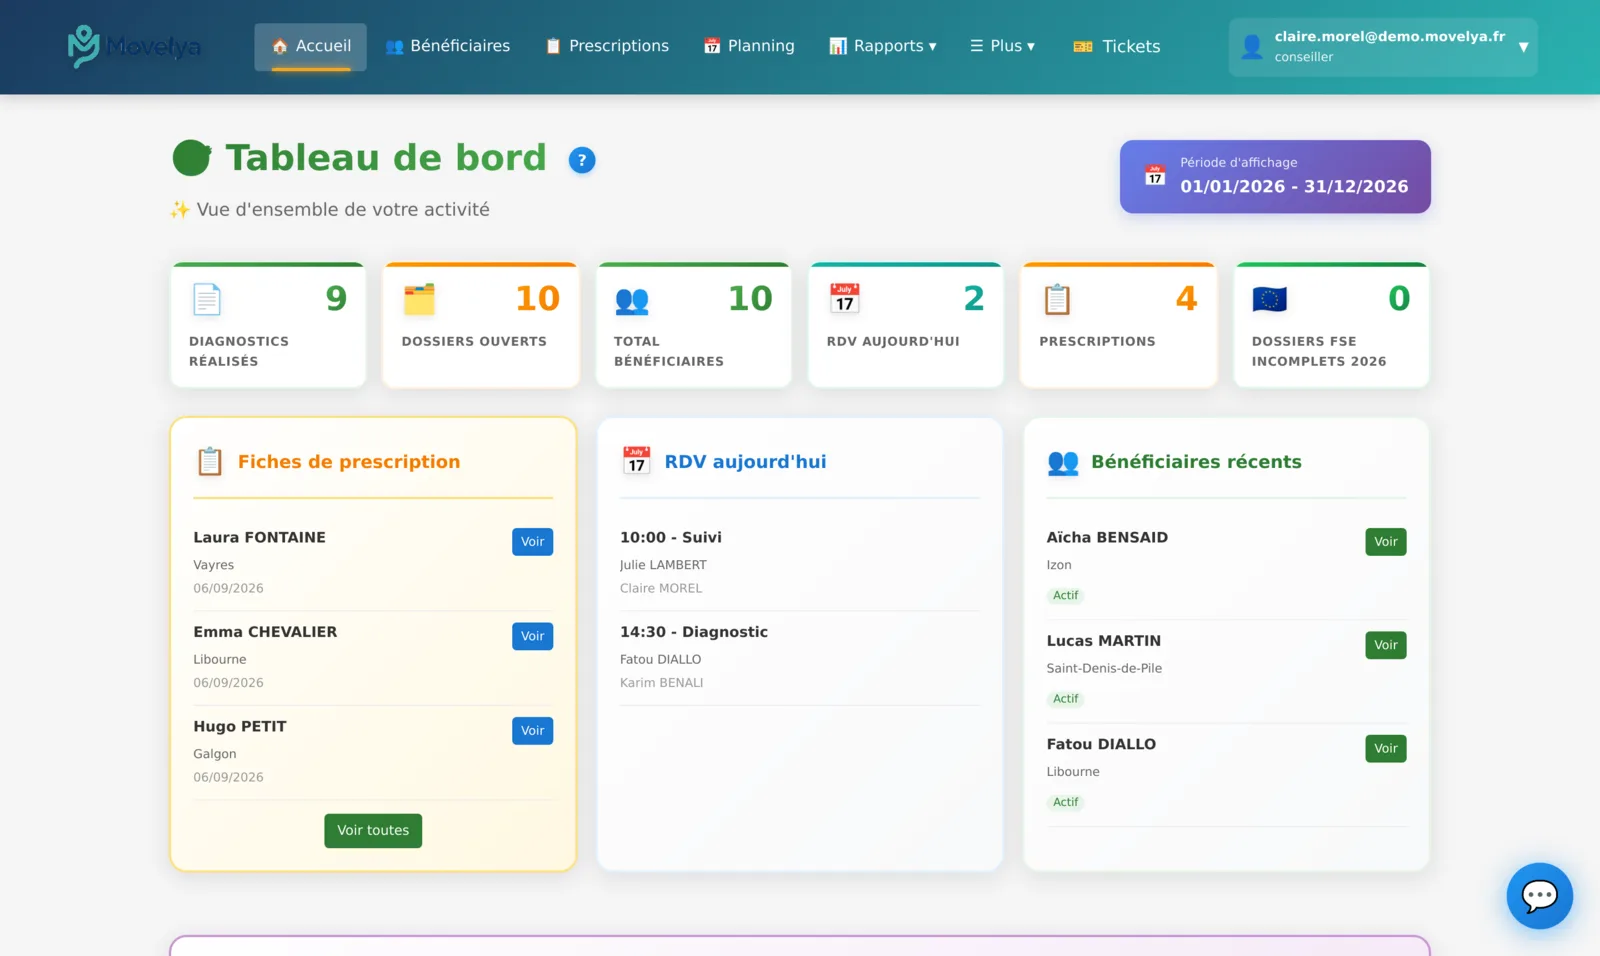View Emma CHEVALIER's prescription
1600x956 pixels.
(532, 636)
